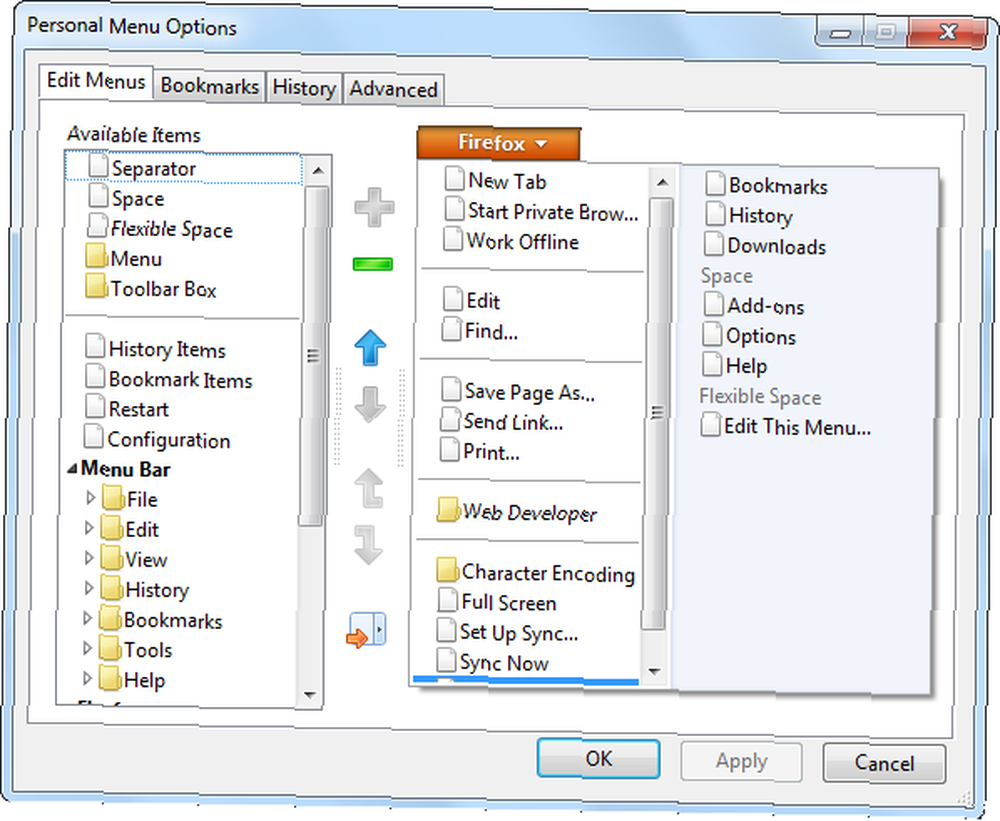Select the Edit entry in the Firefox menu list
Viewport: 1000px width, 821px height.
[472, 299]
